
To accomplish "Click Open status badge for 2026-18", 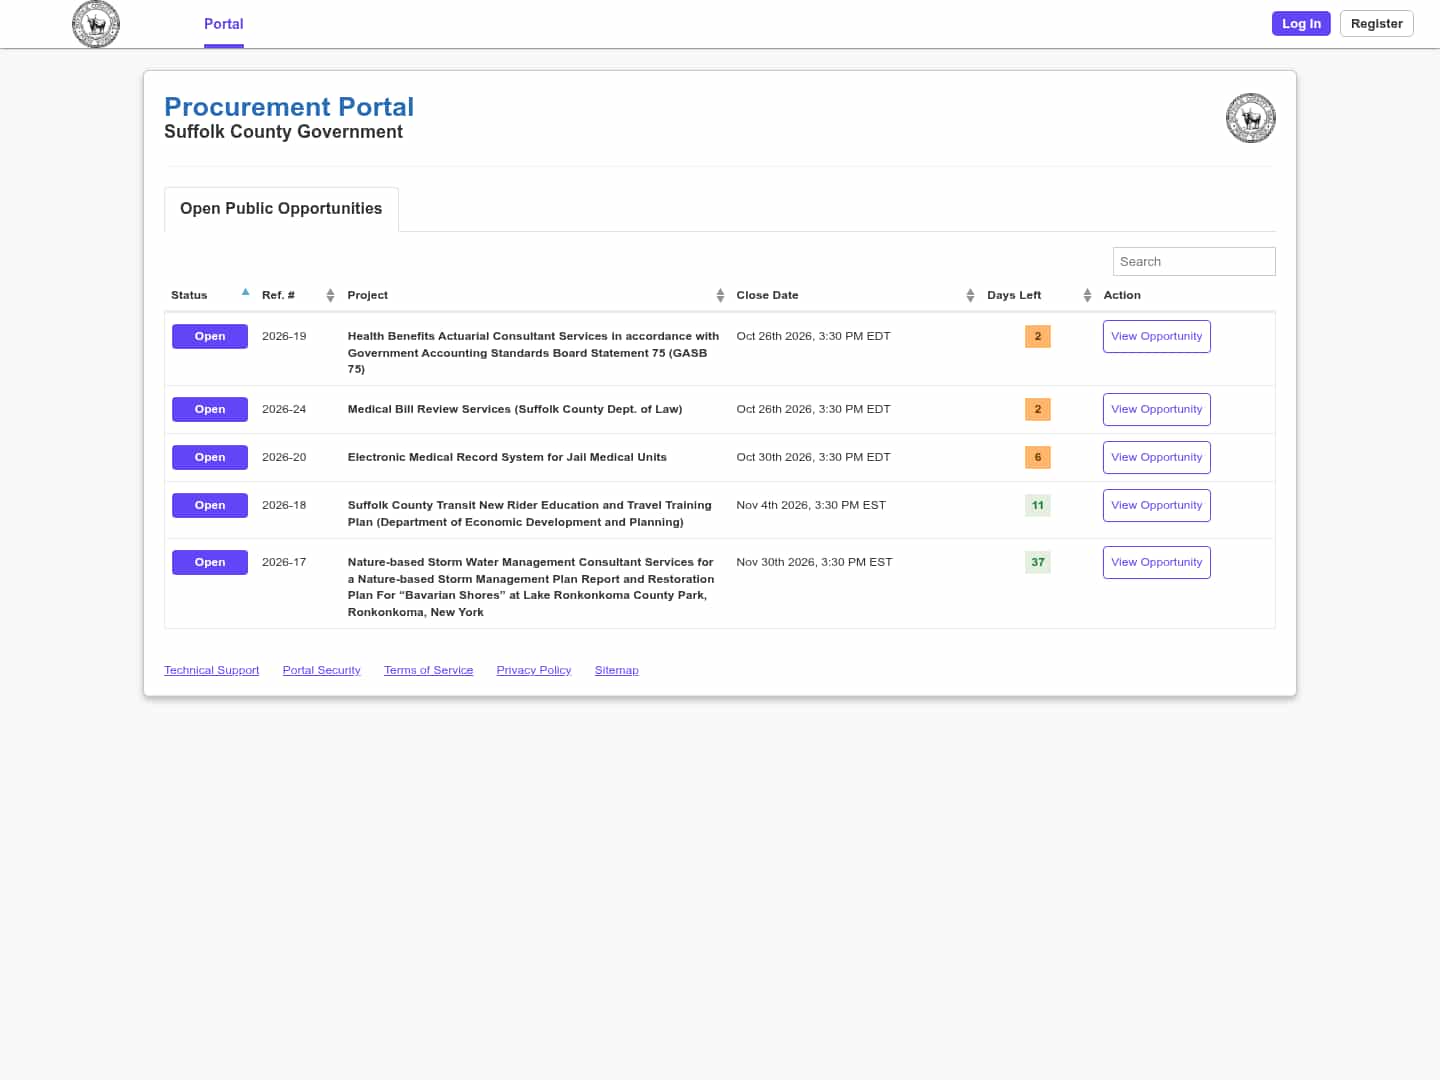I will (x=210, y=505).
